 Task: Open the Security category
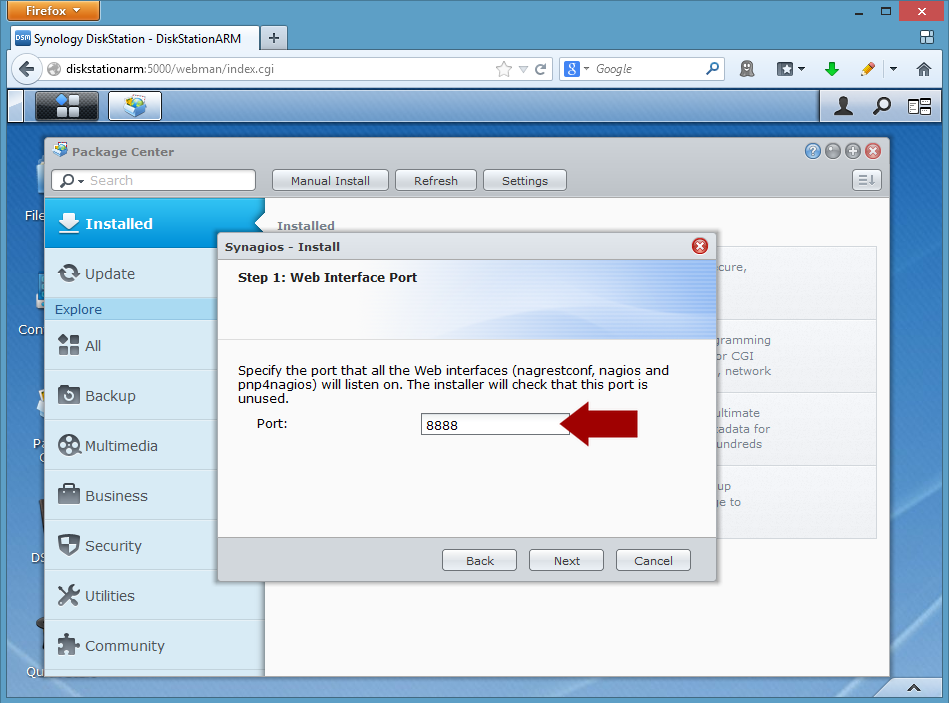point(131,546)
